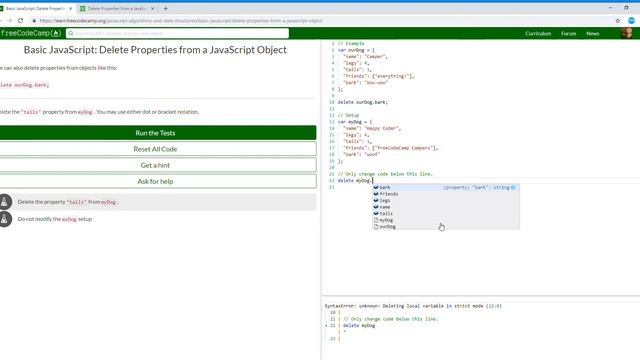Image resolution: width=640 pixels, height=360 pixels.
Task: Click the browser address bar URL
Action: 181,20
